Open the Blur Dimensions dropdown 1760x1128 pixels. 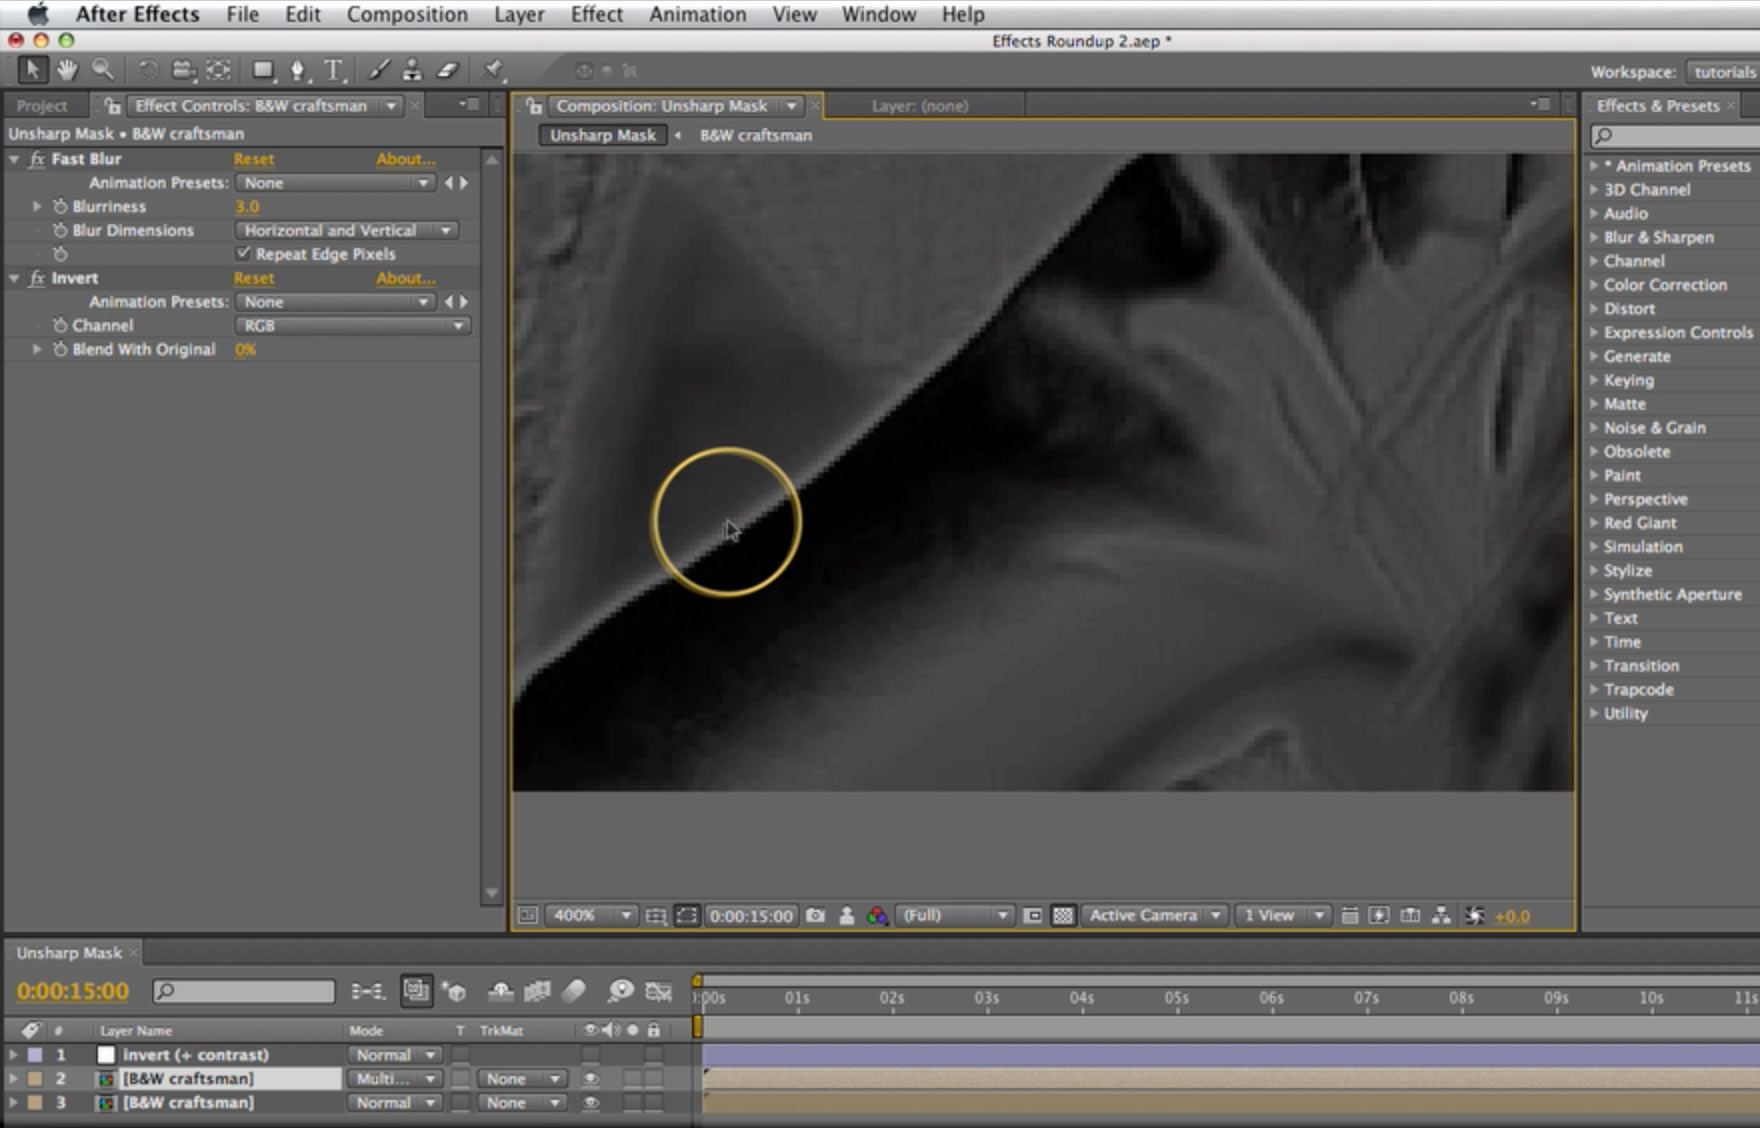point(347,230)
